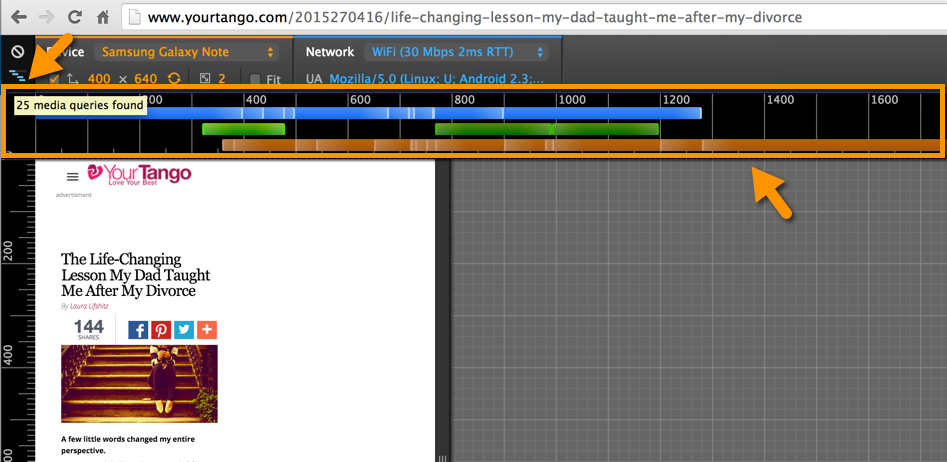This screenshot has height=462, width=947.
Task: Go to the browser home page
Action: pos(103,18)
